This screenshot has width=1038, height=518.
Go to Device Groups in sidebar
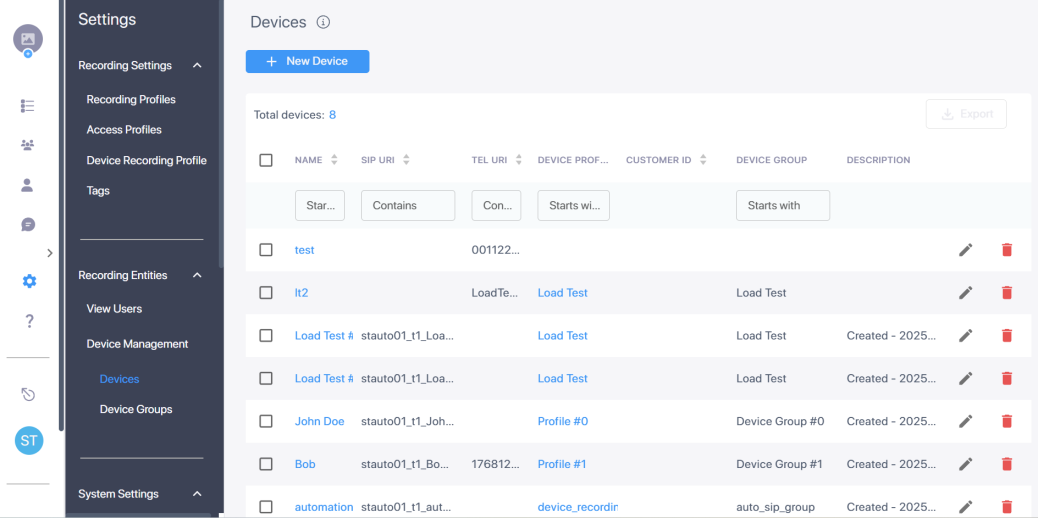(136, 409)
